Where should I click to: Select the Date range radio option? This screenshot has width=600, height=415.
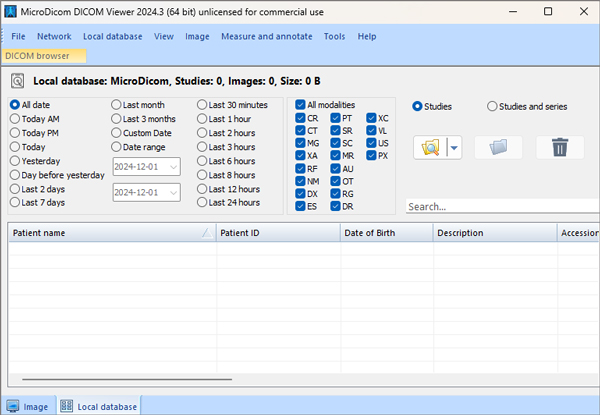click(116, 147)
